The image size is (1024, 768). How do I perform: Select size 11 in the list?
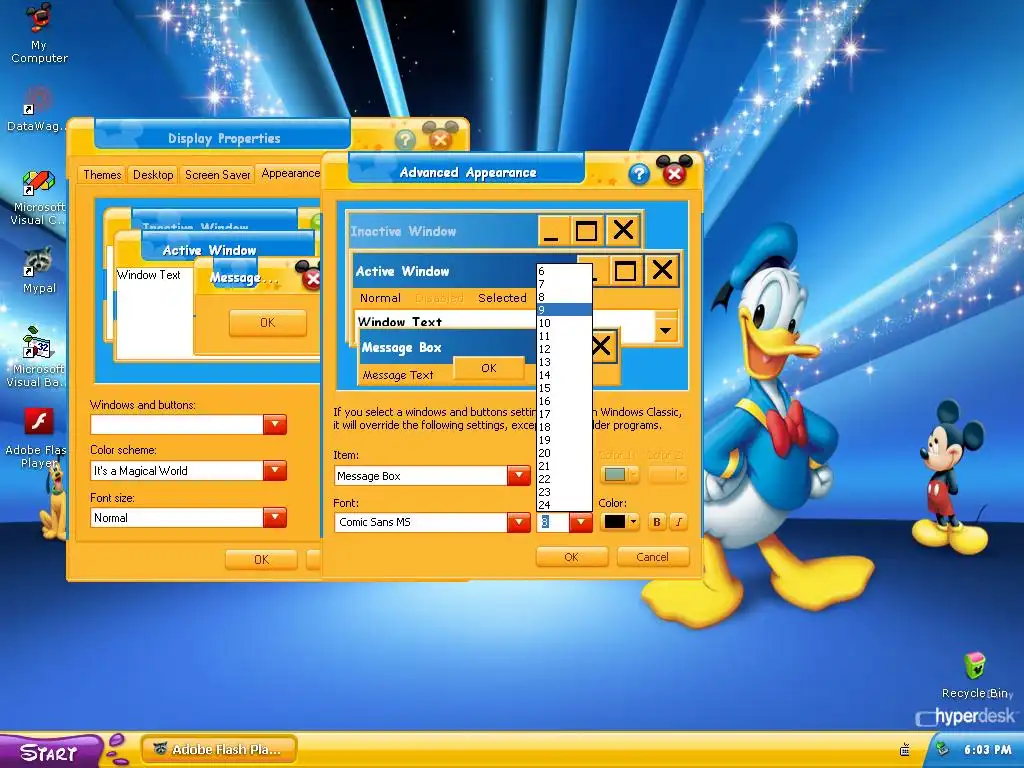click(564, 336)
